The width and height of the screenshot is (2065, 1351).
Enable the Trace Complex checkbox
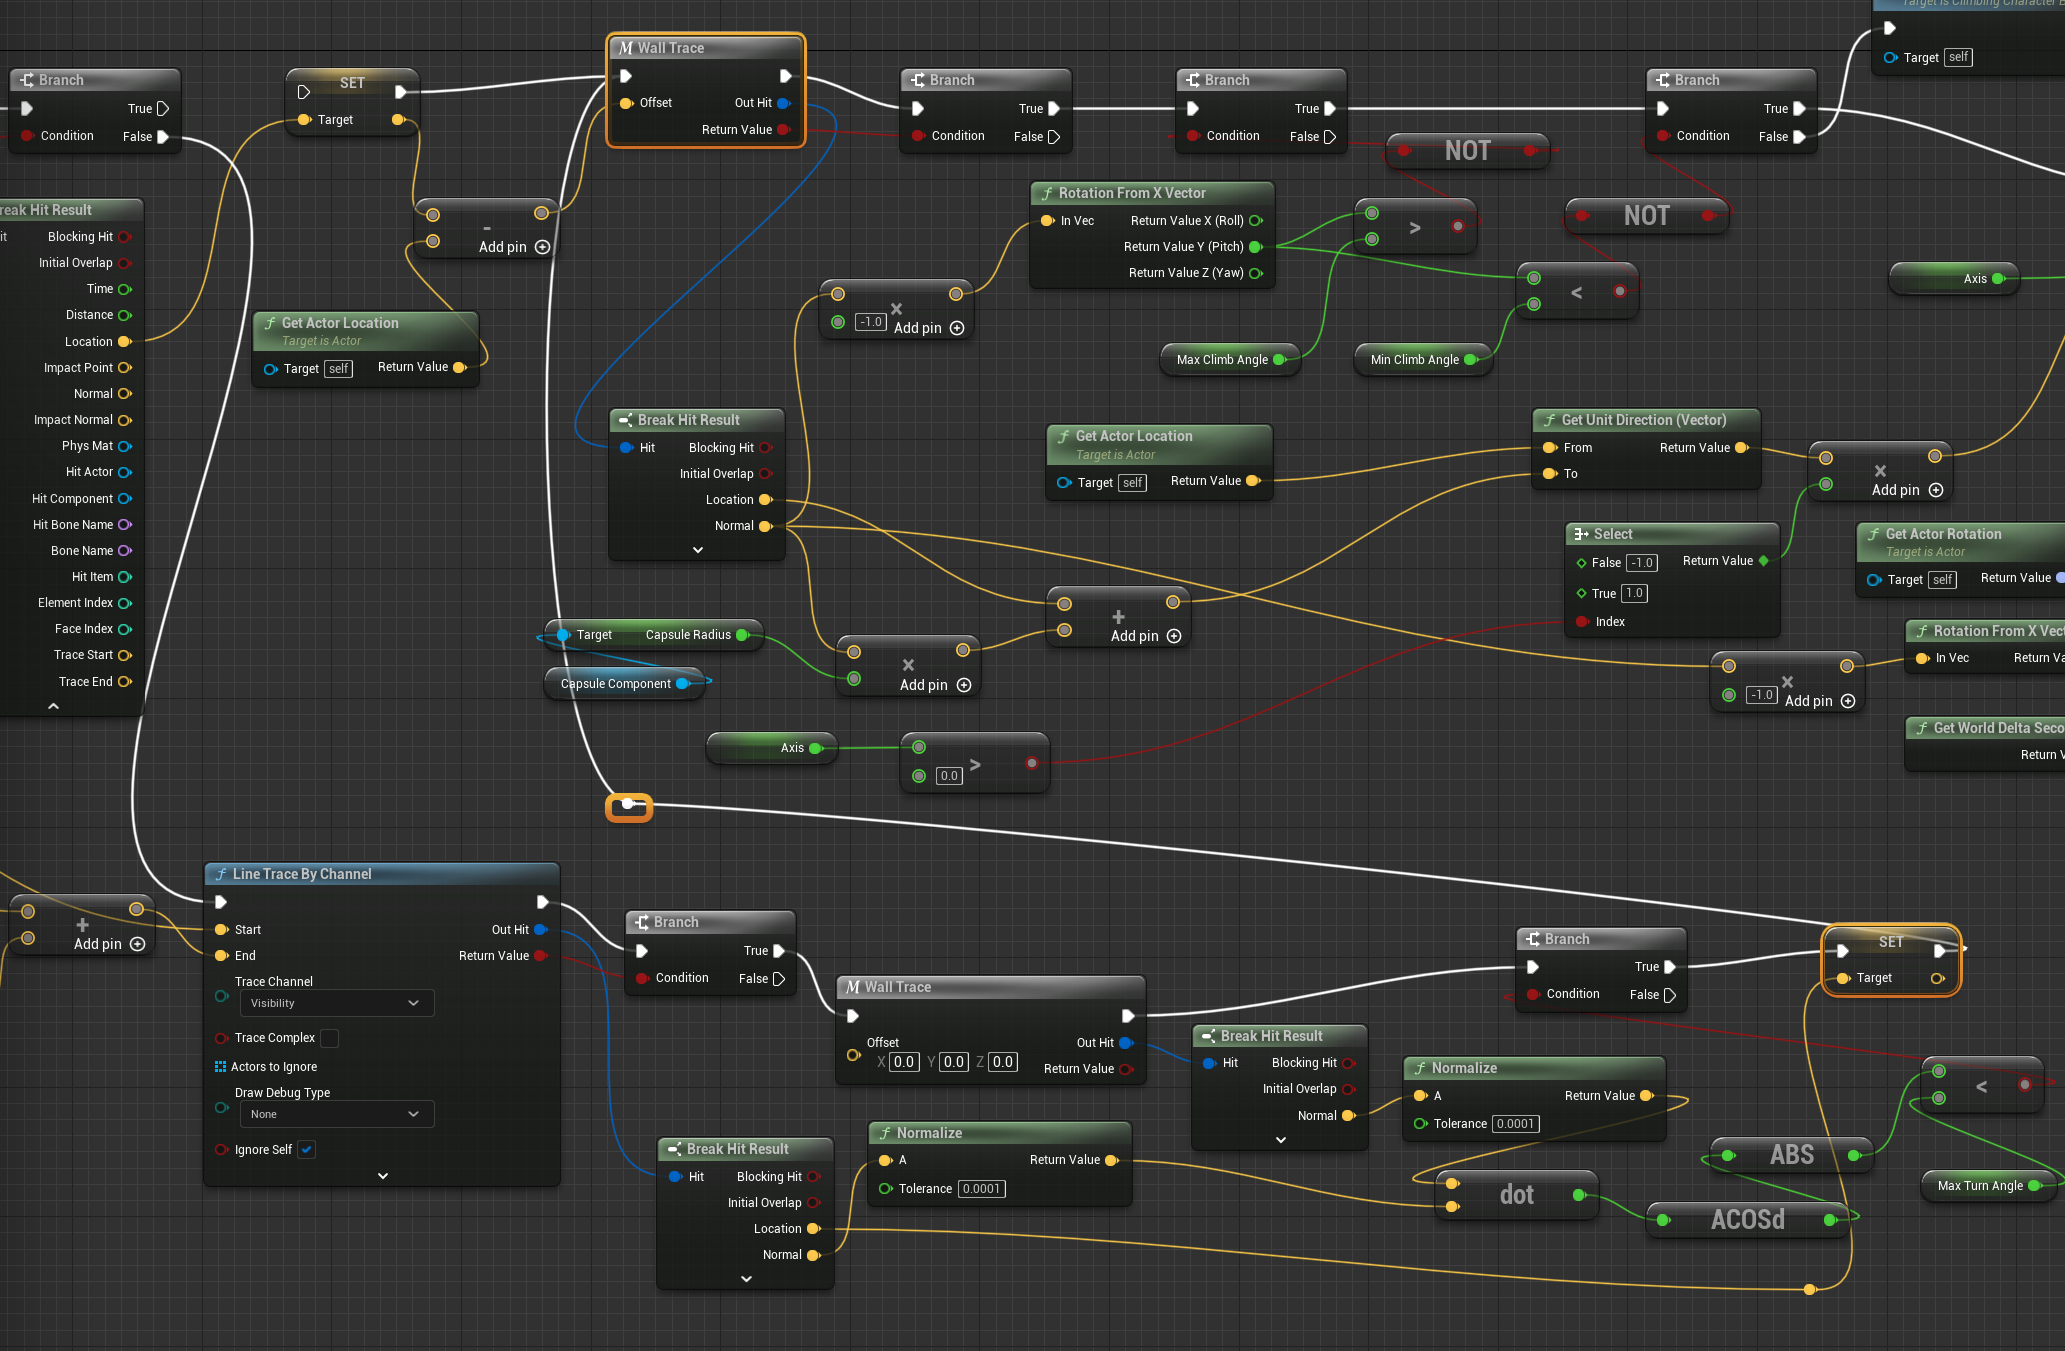pyautogui.click(x=329, y=1038)
